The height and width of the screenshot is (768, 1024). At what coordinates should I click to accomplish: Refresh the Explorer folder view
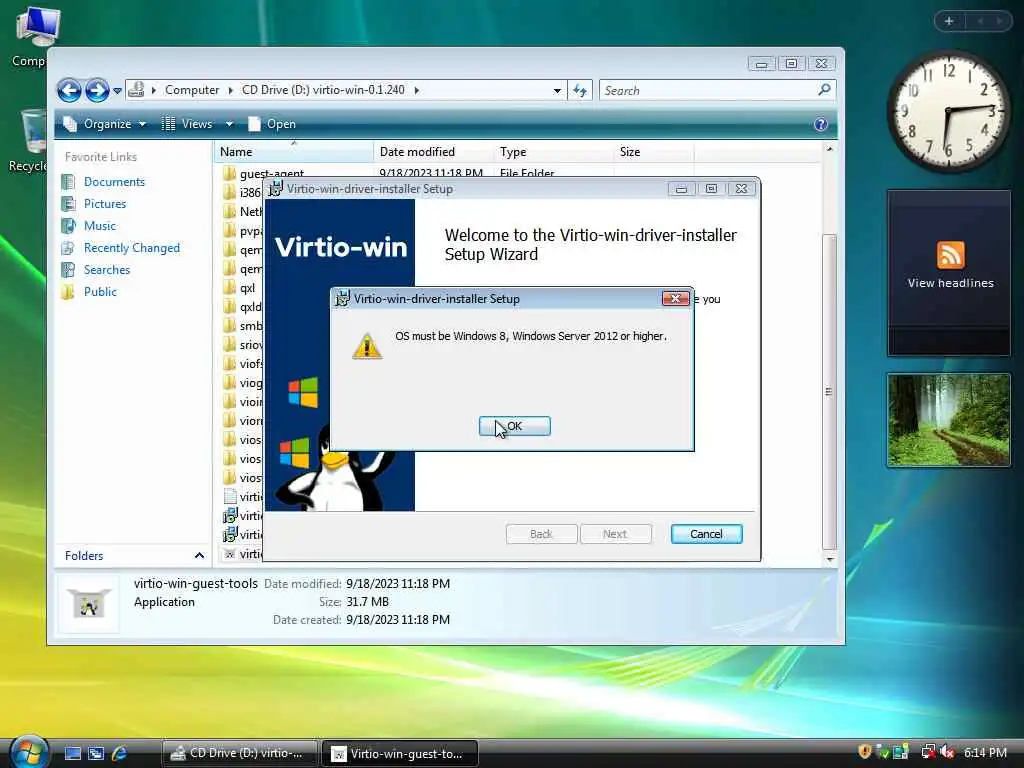tap(580, 91)
